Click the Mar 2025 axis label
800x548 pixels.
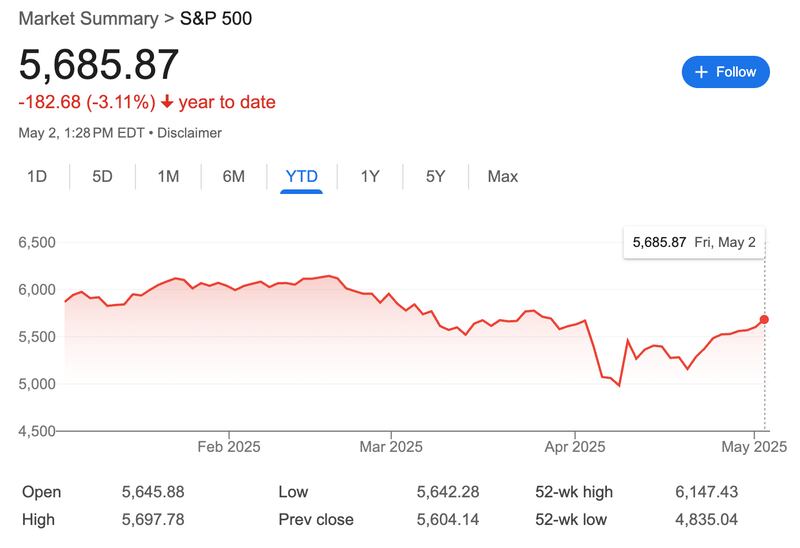(390, 446)
